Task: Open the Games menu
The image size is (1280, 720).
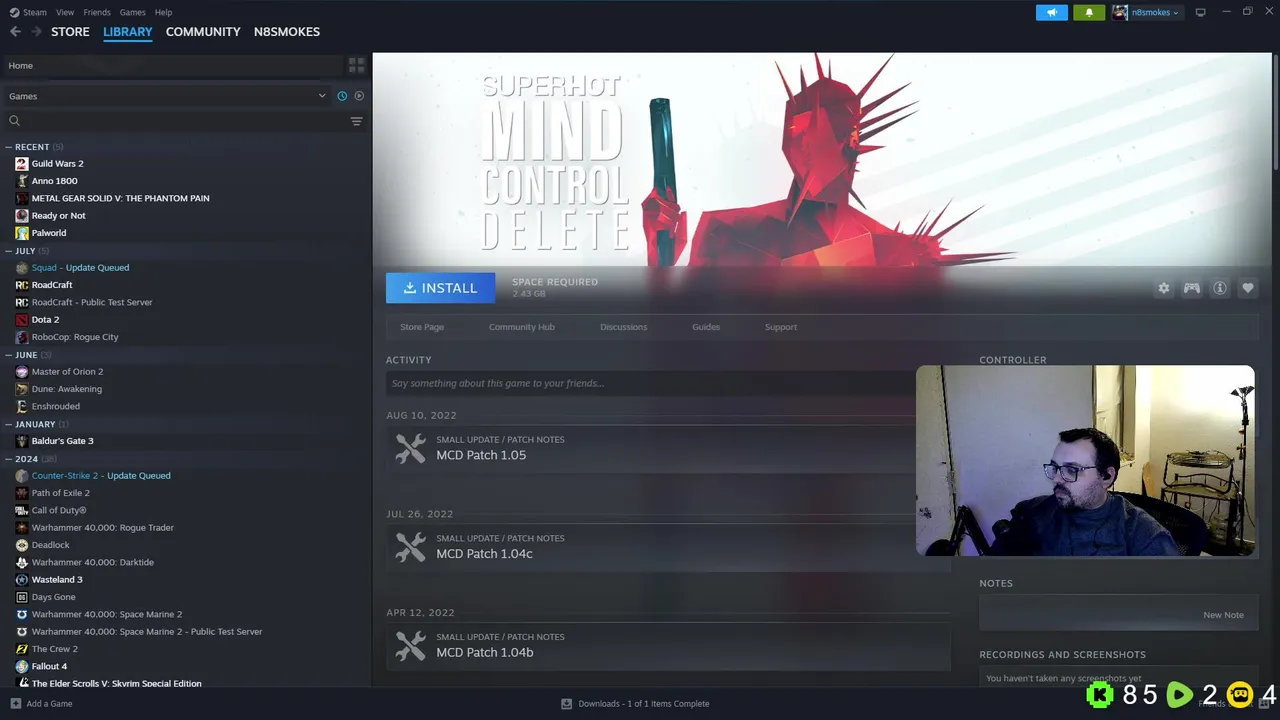Action: 132,12
